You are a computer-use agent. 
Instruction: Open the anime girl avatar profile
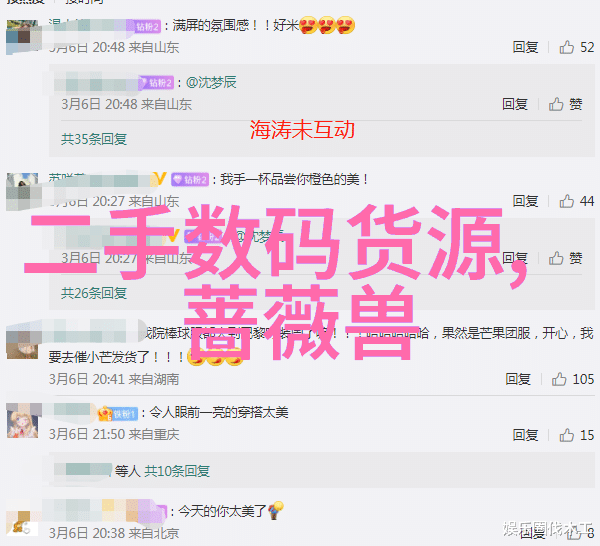23,422
